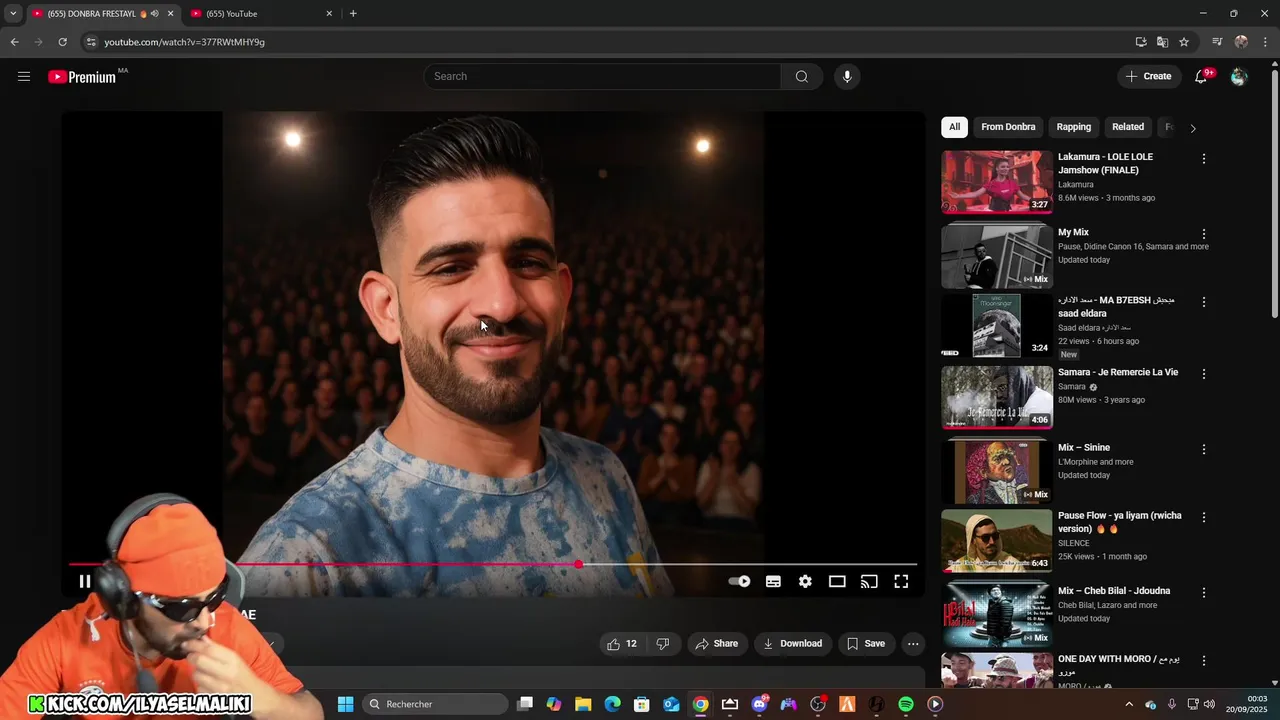Open options for Mix – Cheb Bilal

(1204, 593)
